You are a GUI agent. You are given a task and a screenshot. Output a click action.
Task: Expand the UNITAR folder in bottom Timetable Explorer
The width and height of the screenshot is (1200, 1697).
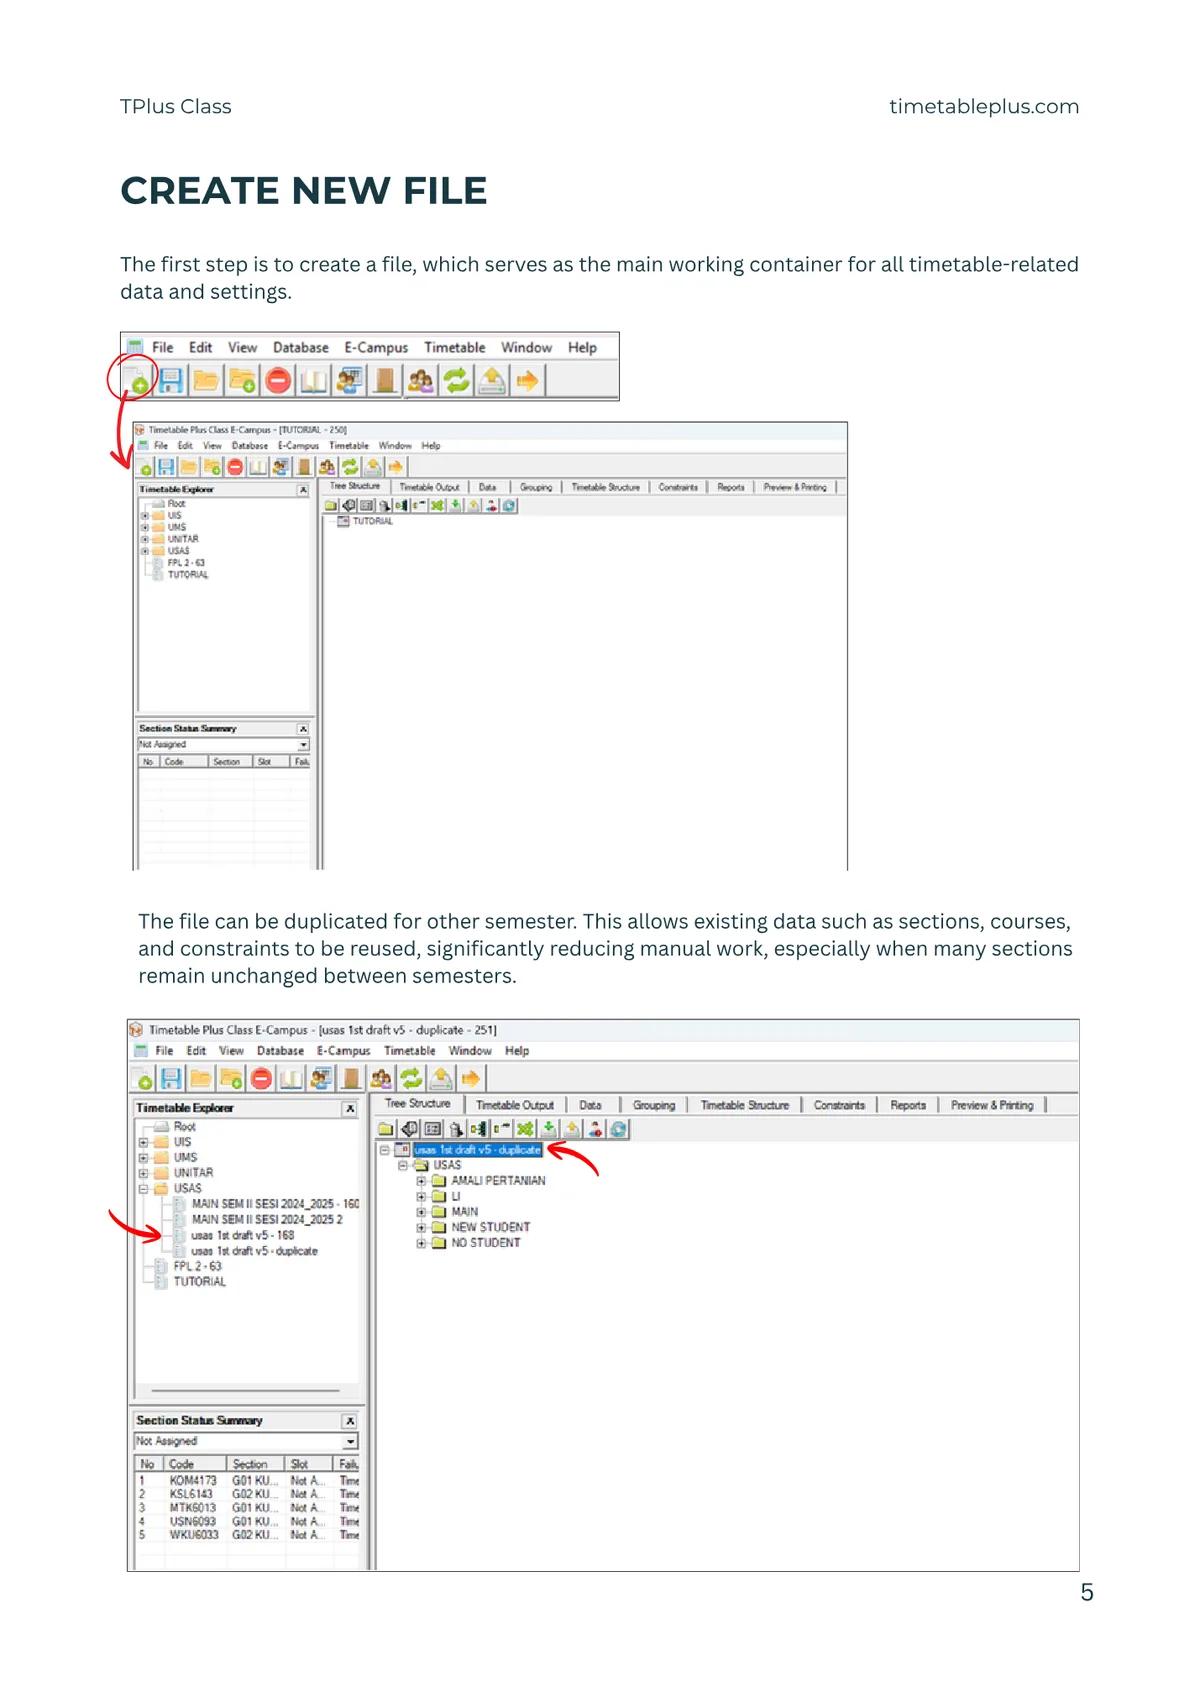click(x=143, y=1173)
